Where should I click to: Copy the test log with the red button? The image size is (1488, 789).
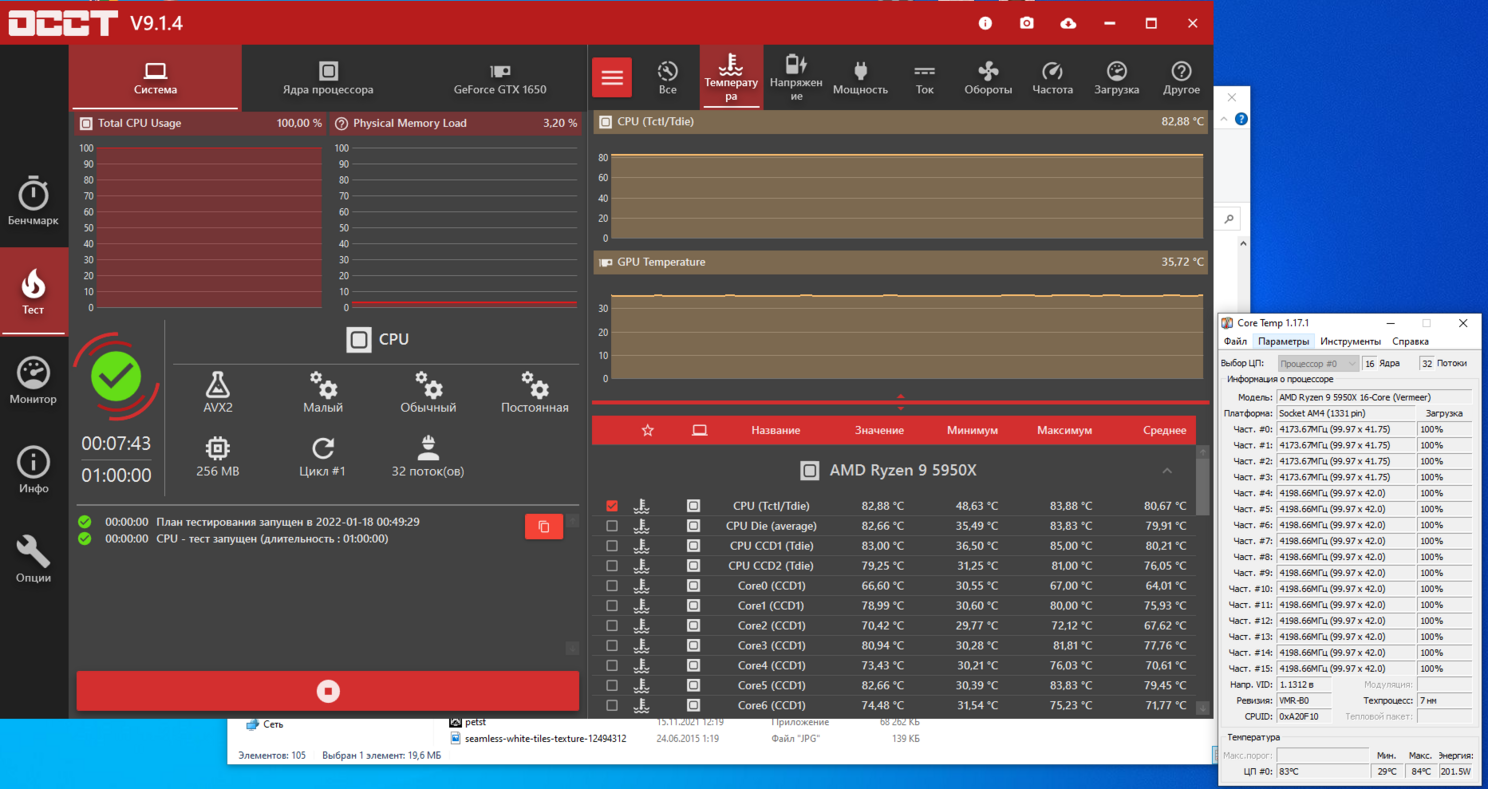pos(544,527)
